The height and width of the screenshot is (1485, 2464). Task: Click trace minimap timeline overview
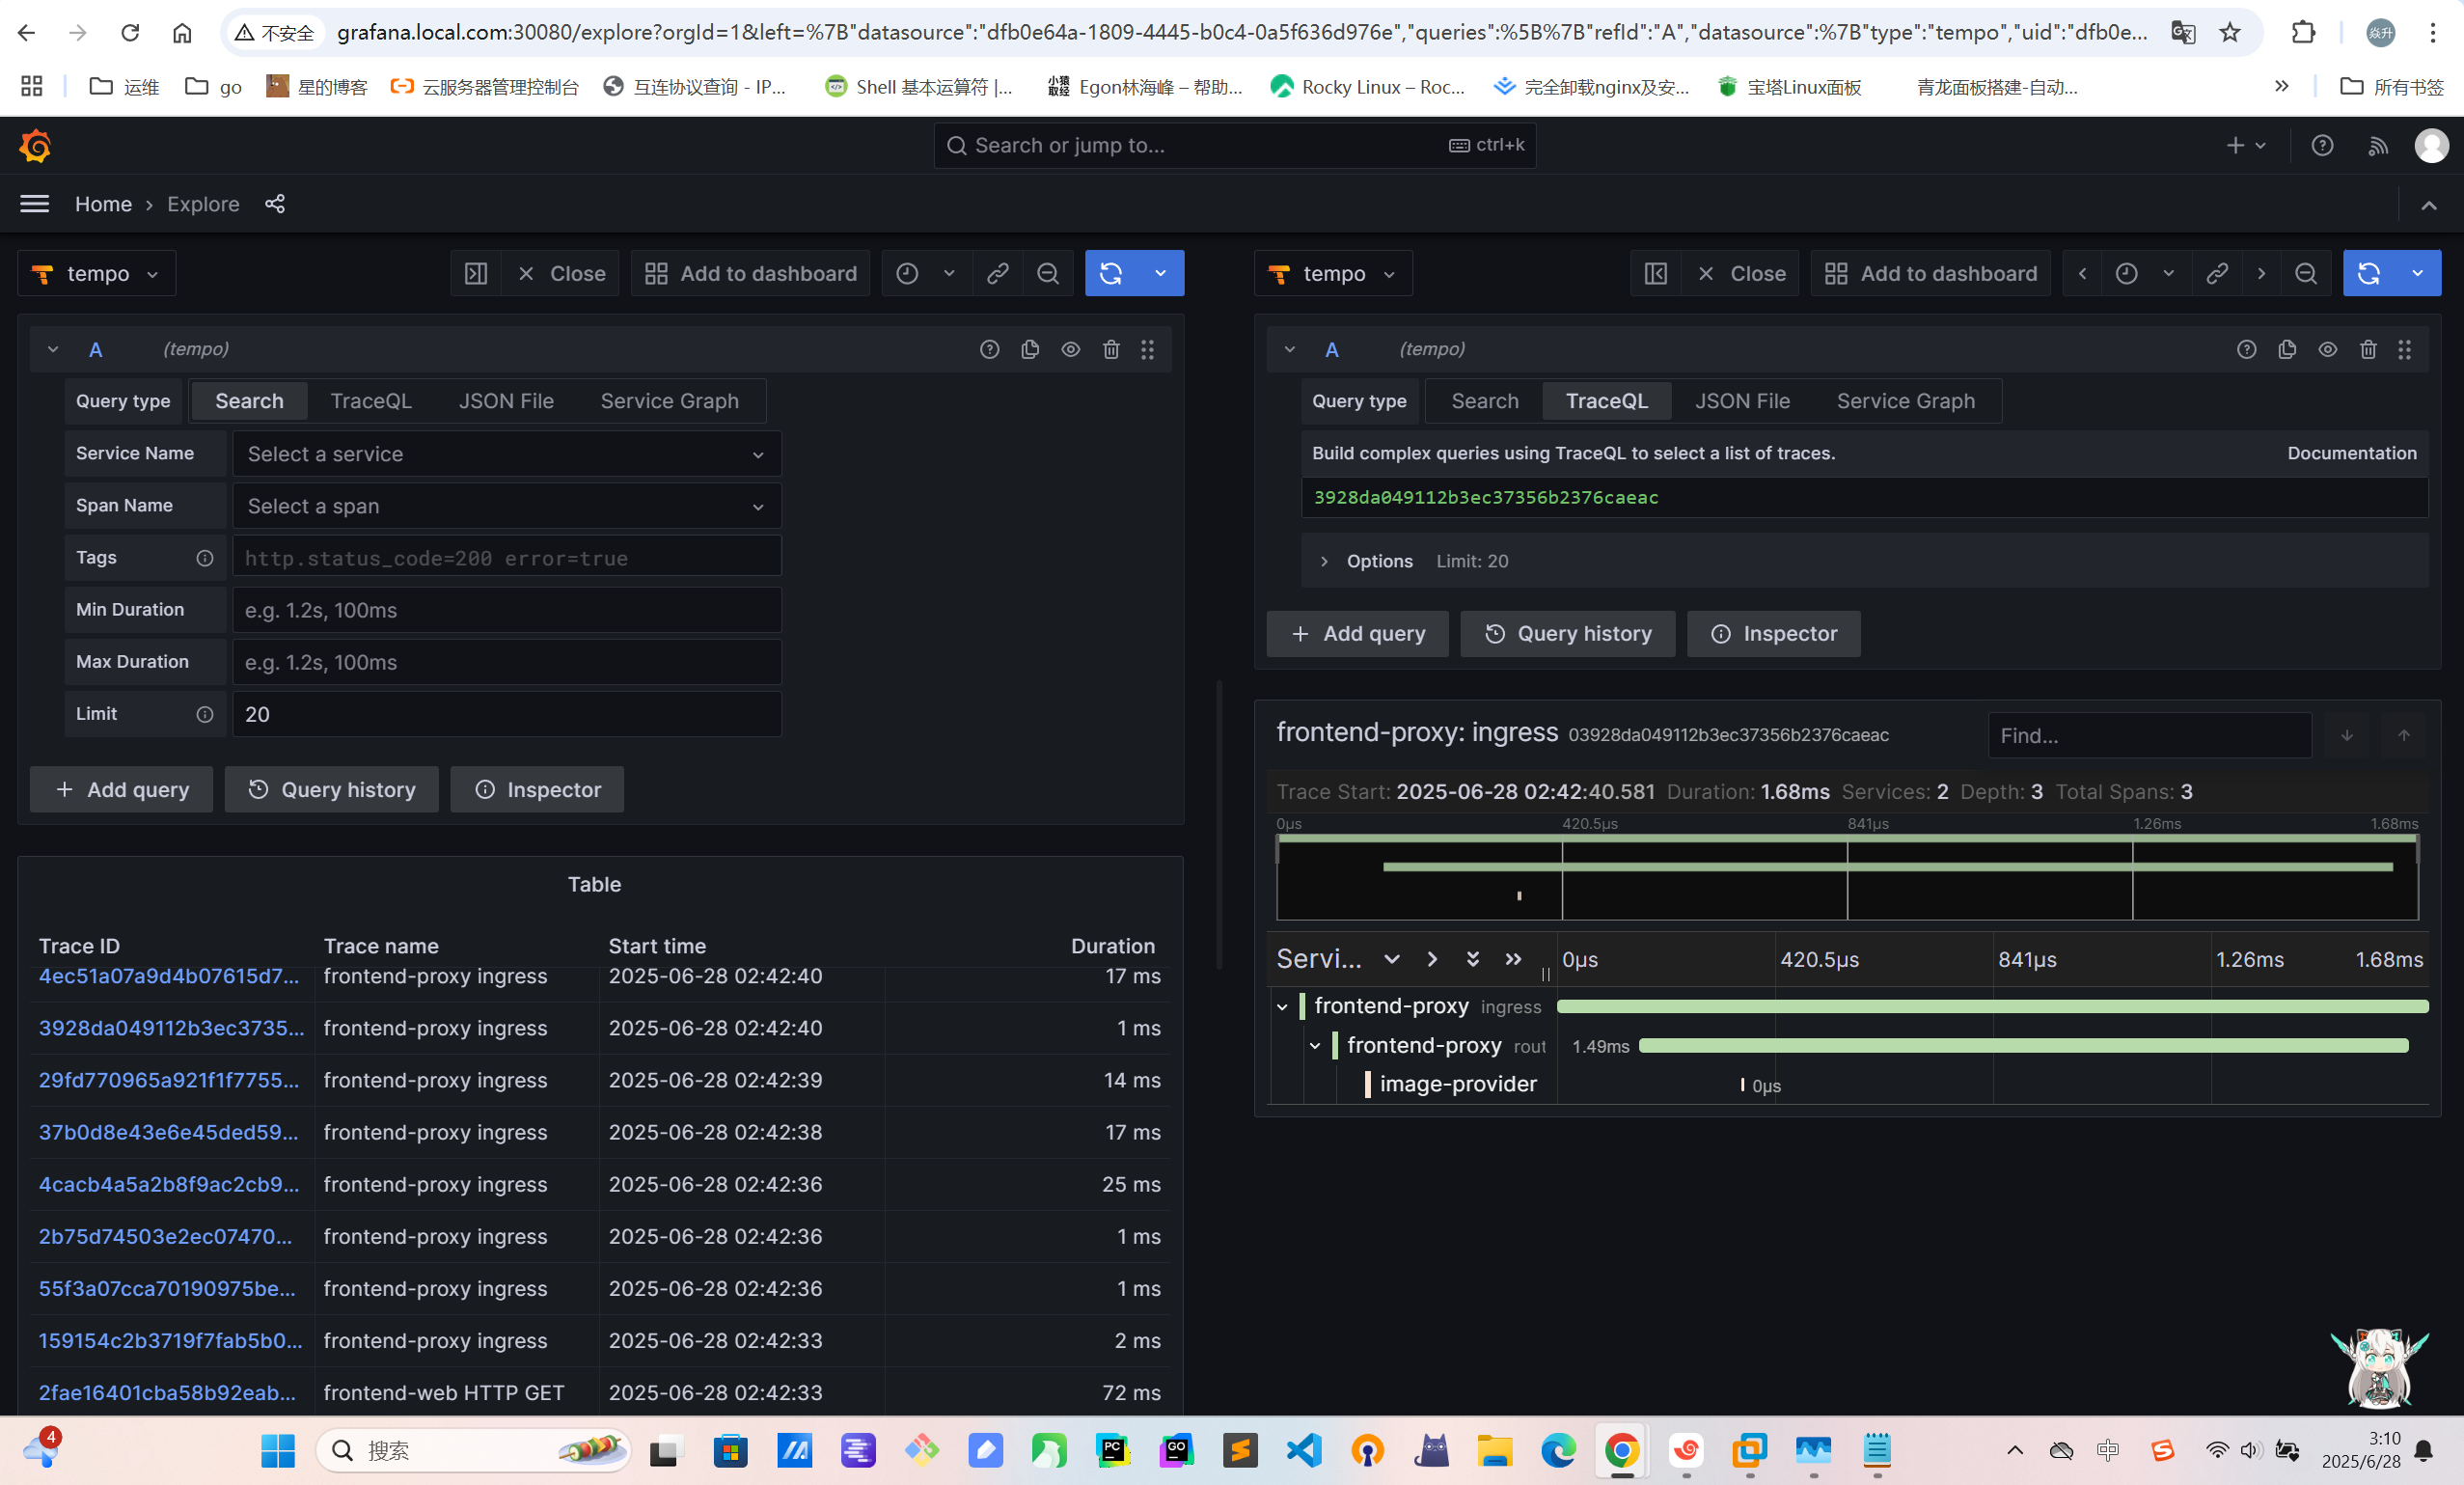pyautogui.click(x=1847, y=877)
